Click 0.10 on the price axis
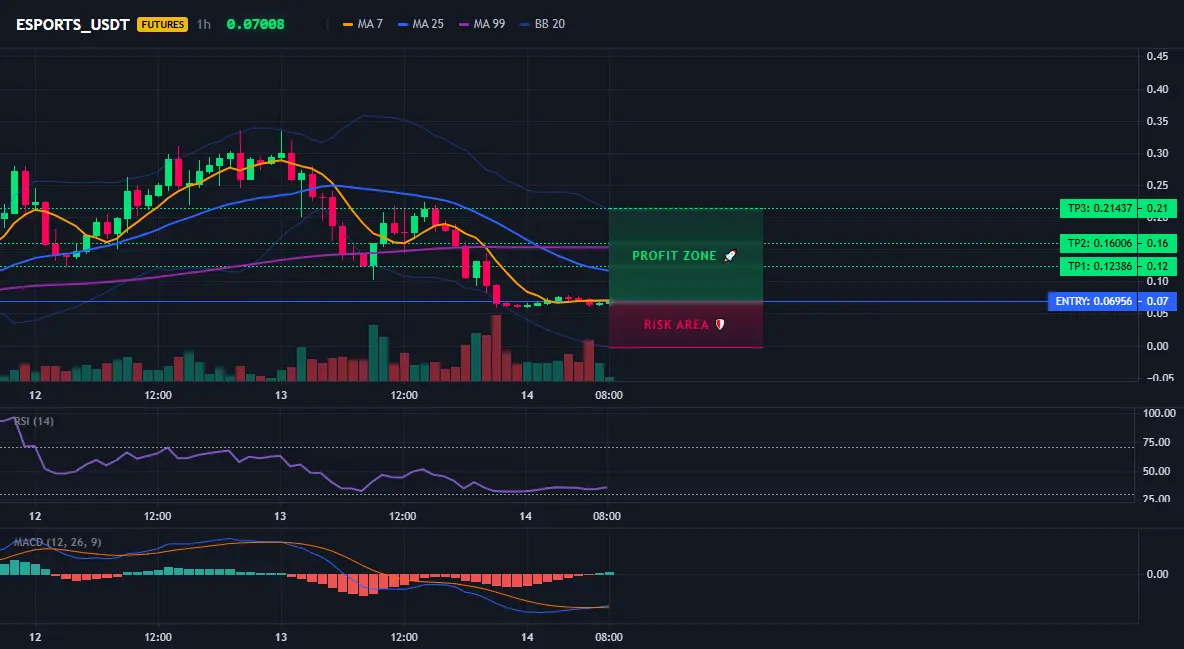Viewport: 1184px width, 649px height. click(1158, 282)
